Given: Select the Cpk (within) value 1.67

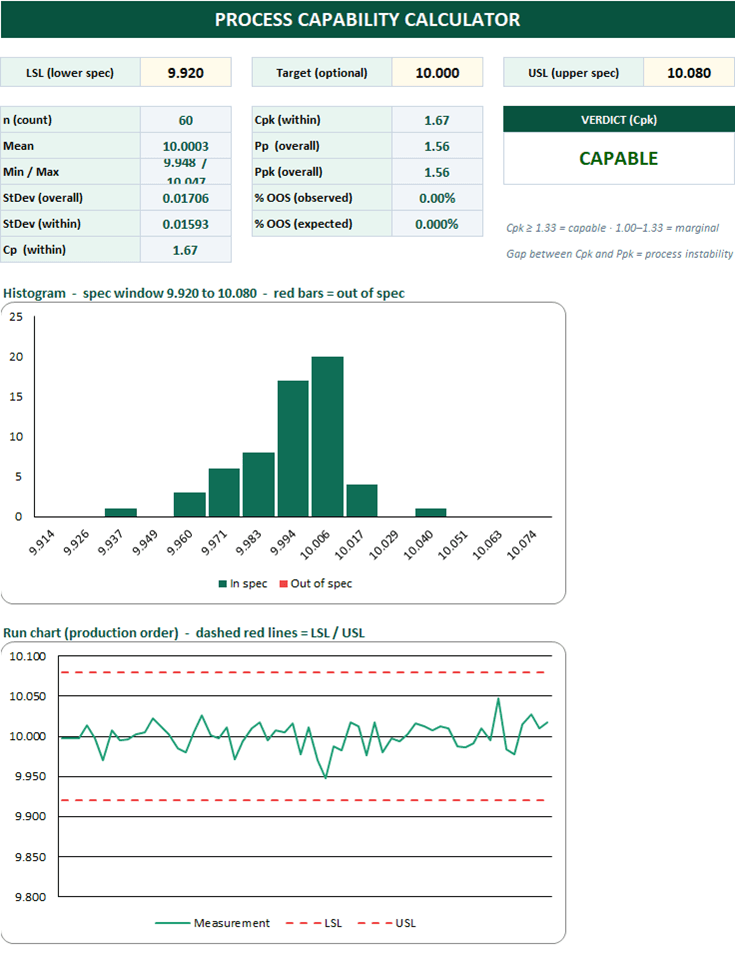Looking at the screenshot, I should coord(437,120).
